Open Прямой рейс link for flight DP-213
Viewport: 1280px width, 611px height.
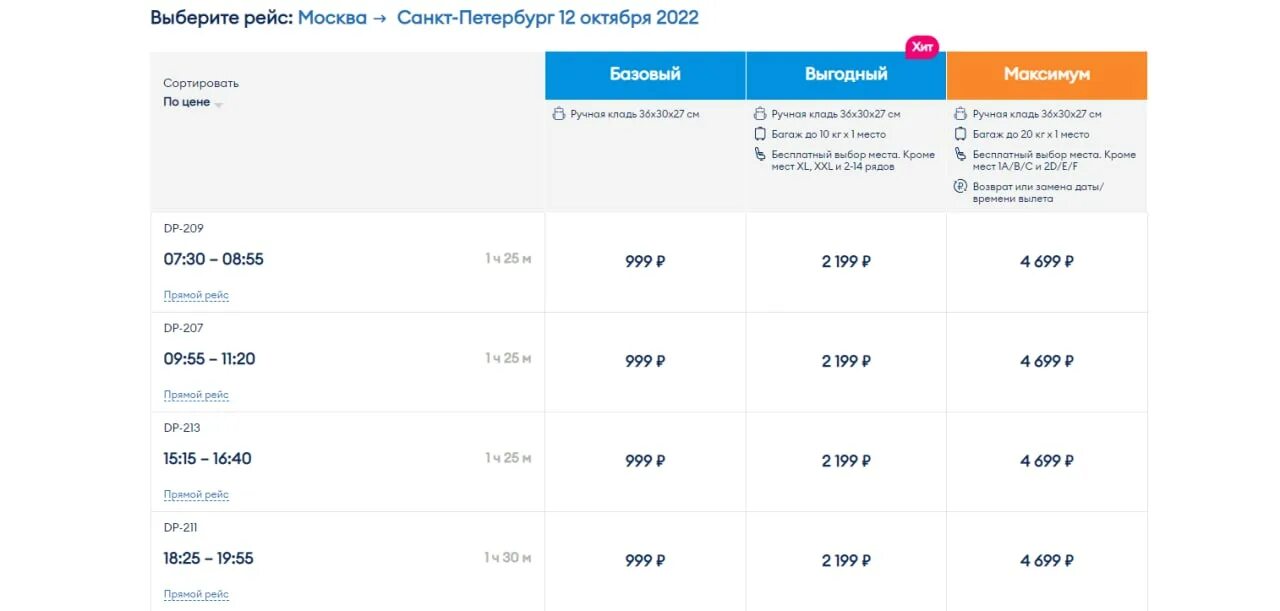point(196,495)
